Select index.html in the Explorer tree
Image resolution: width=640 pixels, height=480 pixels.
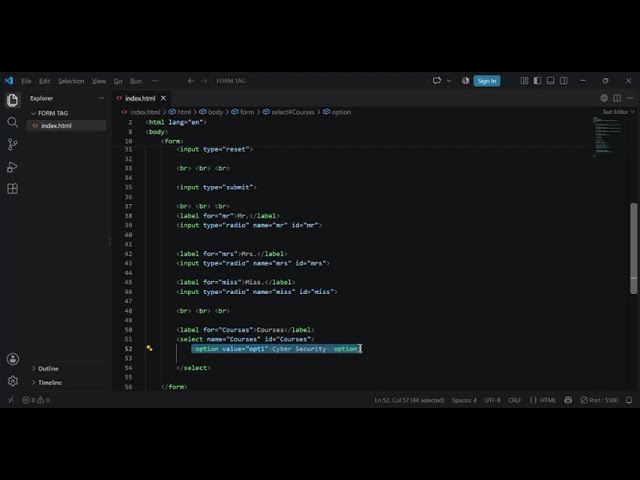coord(67,125)
